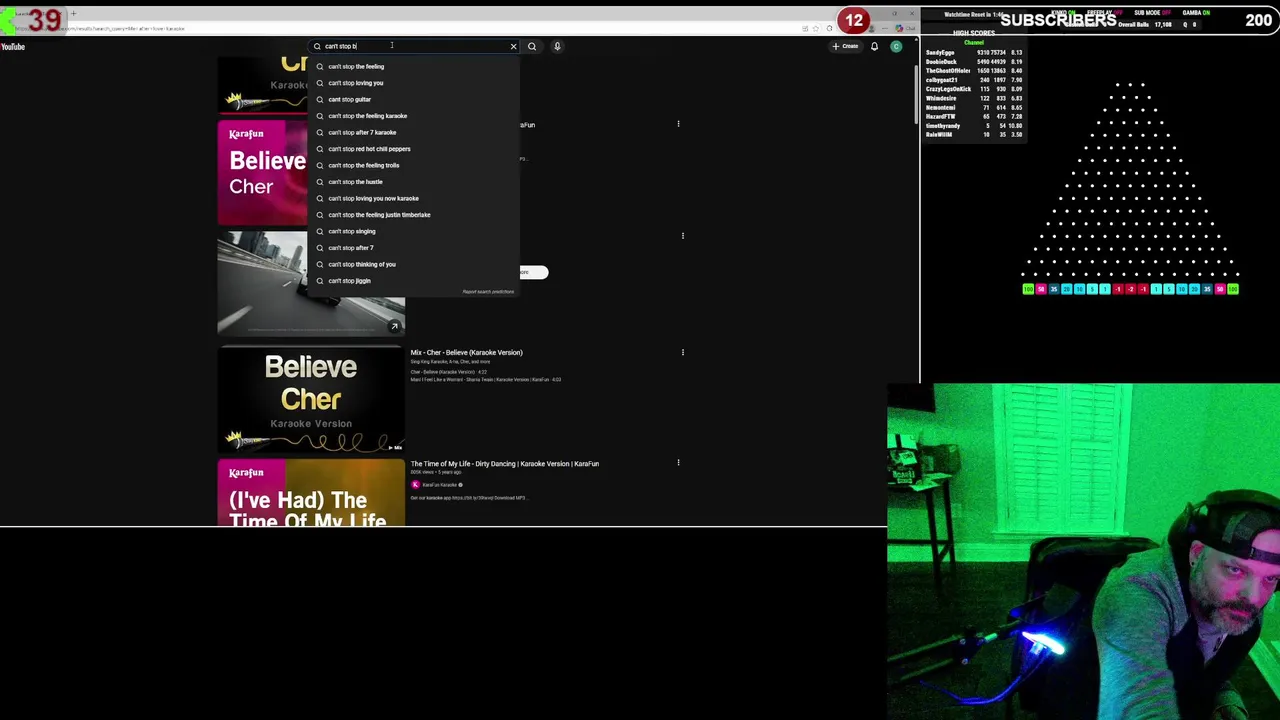Pick "can't stop loving you now karaoke"
The width and height of the screenshot is (1280, 720).
click(414, 198)
